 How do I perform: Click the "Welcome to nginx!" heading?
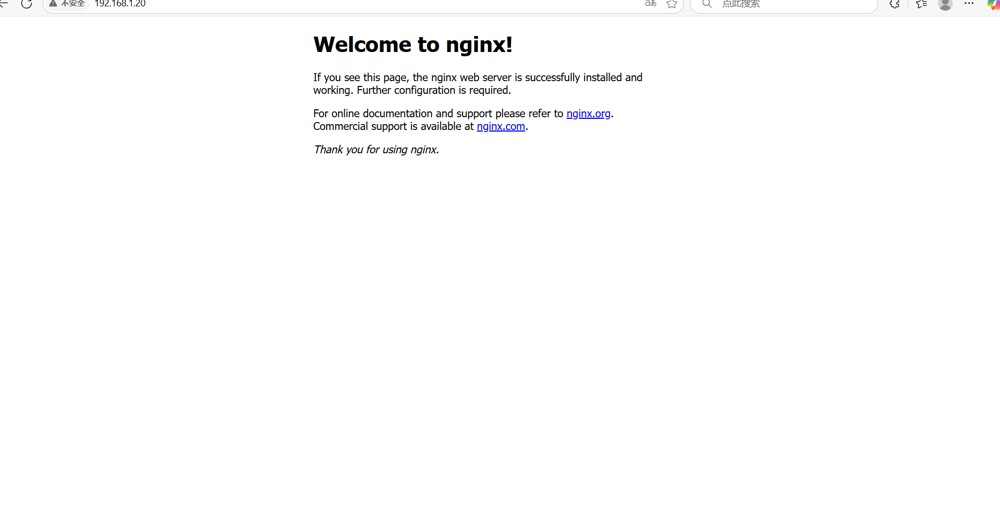(x=413, y=45)
